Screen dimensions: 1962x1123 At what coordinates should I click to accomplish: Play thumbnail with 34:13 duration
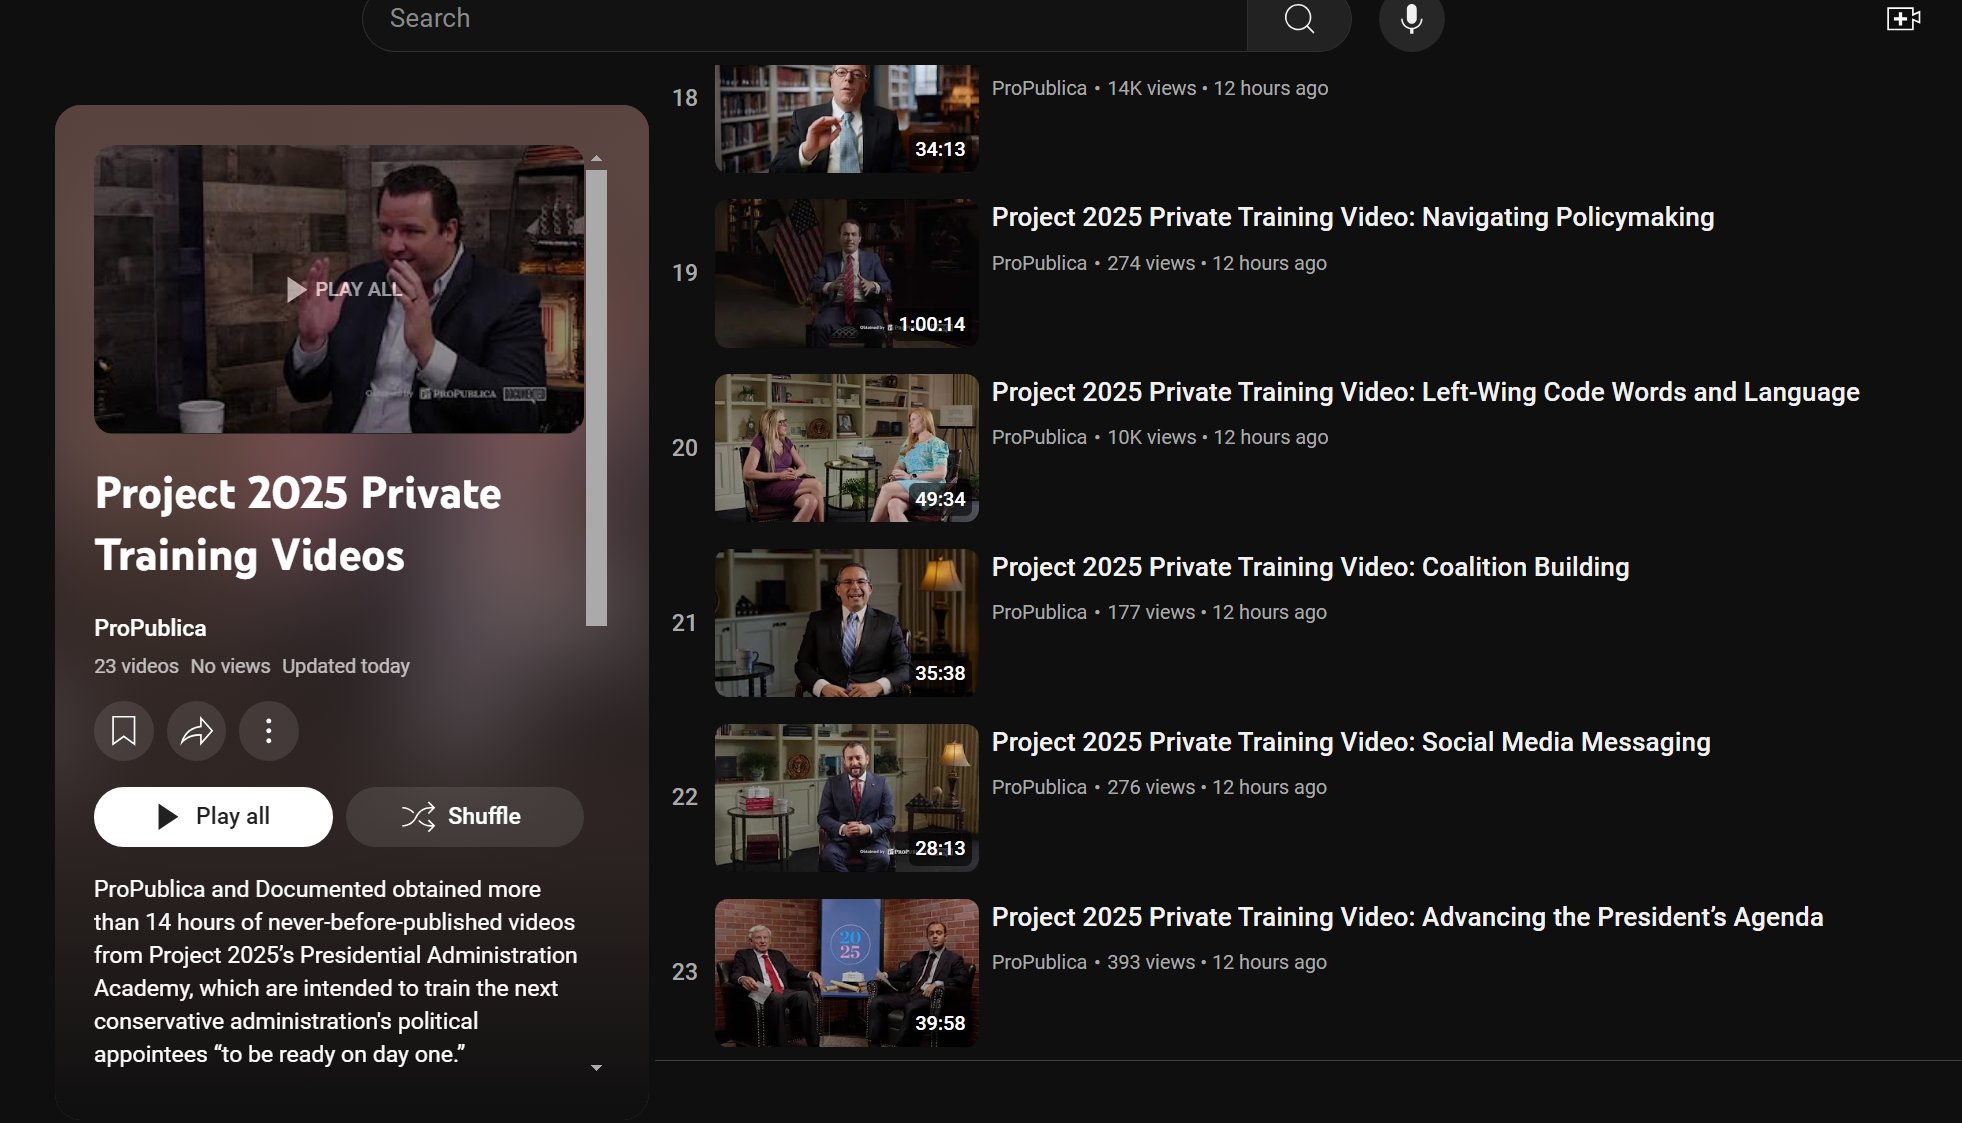pos(847,118)
